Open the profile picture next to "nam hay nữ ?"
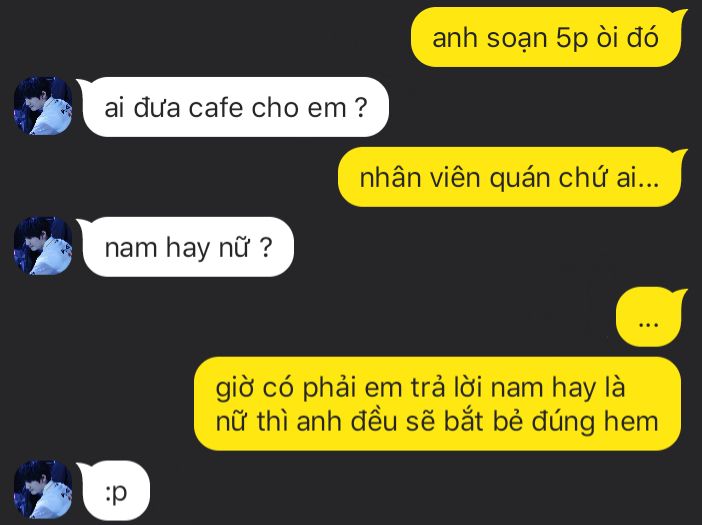Screen dimensions: 702x525 pyautogui.click(x=43, y=246)
